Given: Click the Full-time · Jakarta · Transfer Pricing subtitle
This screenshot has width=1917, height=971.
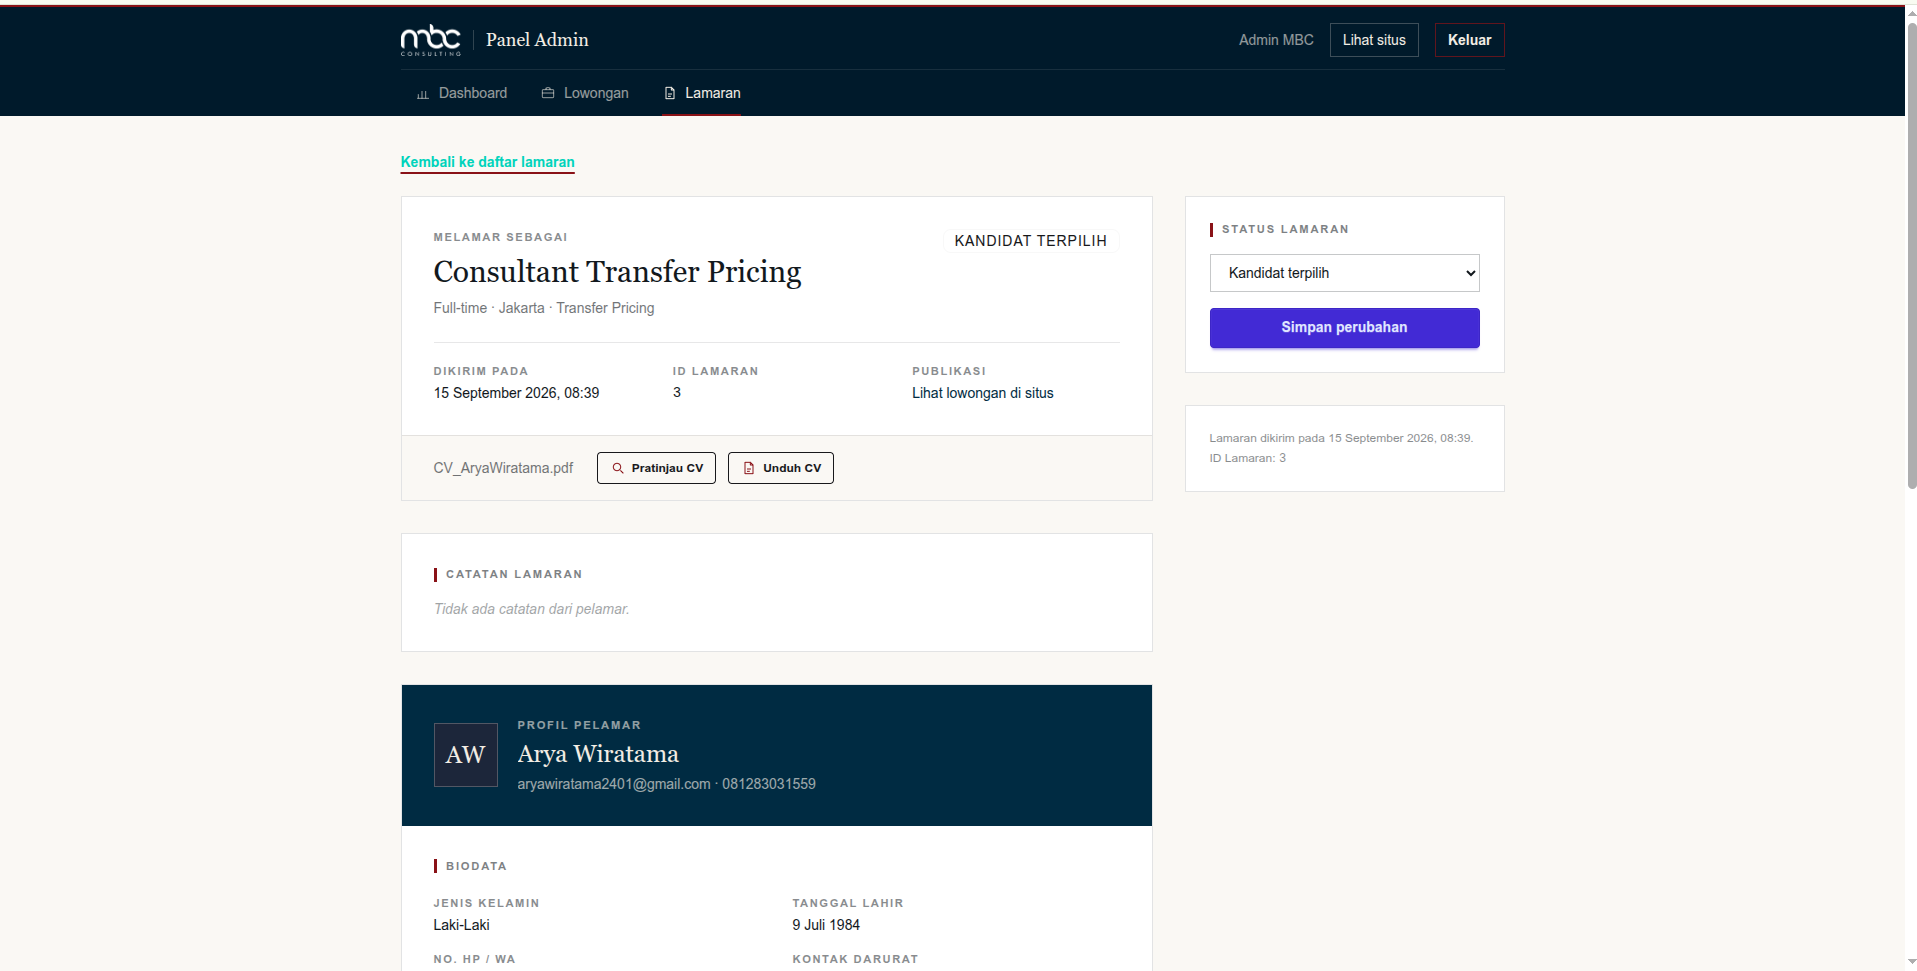Looking at the screenshot, I should coord(544,308).
